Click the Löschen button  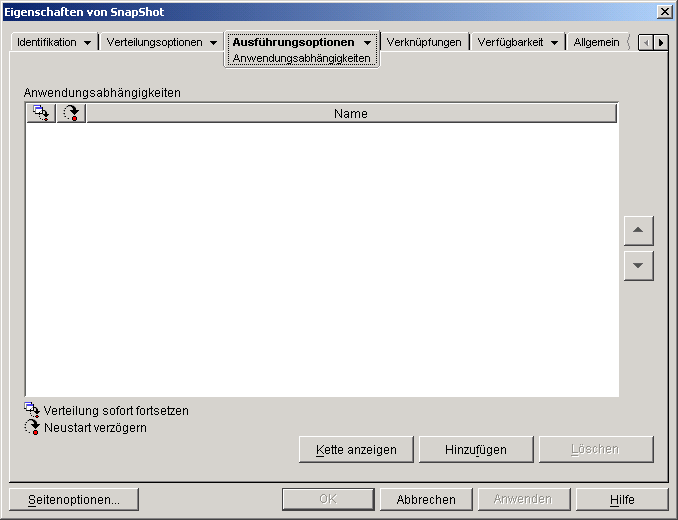595,450
